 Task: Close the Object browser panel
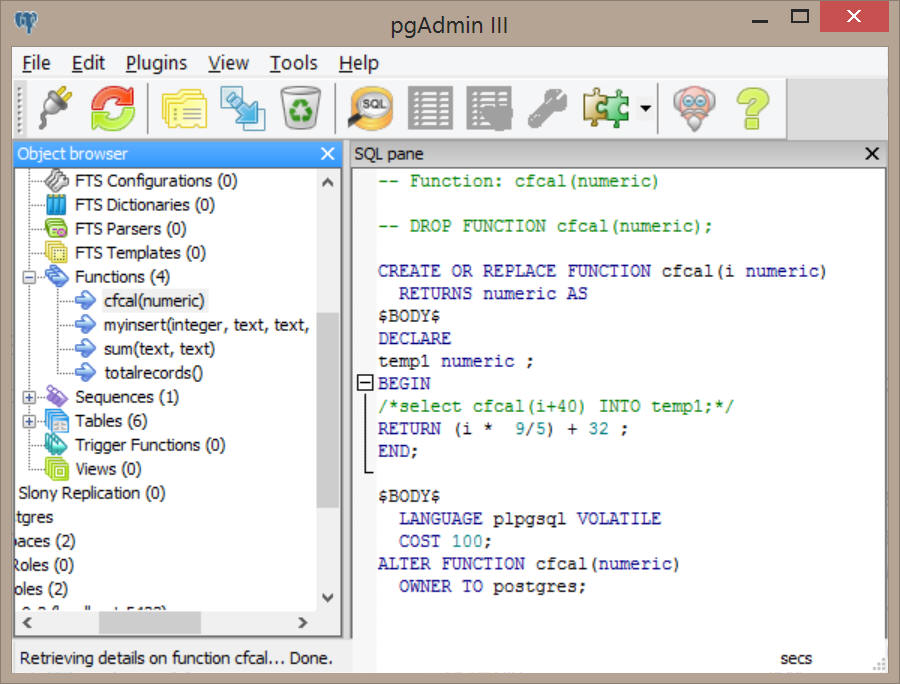coord(328,154)
